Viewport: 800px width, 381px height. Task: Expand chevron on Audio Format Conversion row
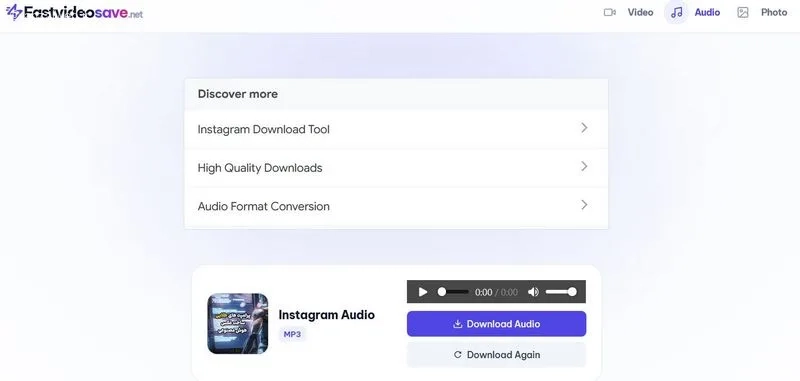[x=585, y=205]
